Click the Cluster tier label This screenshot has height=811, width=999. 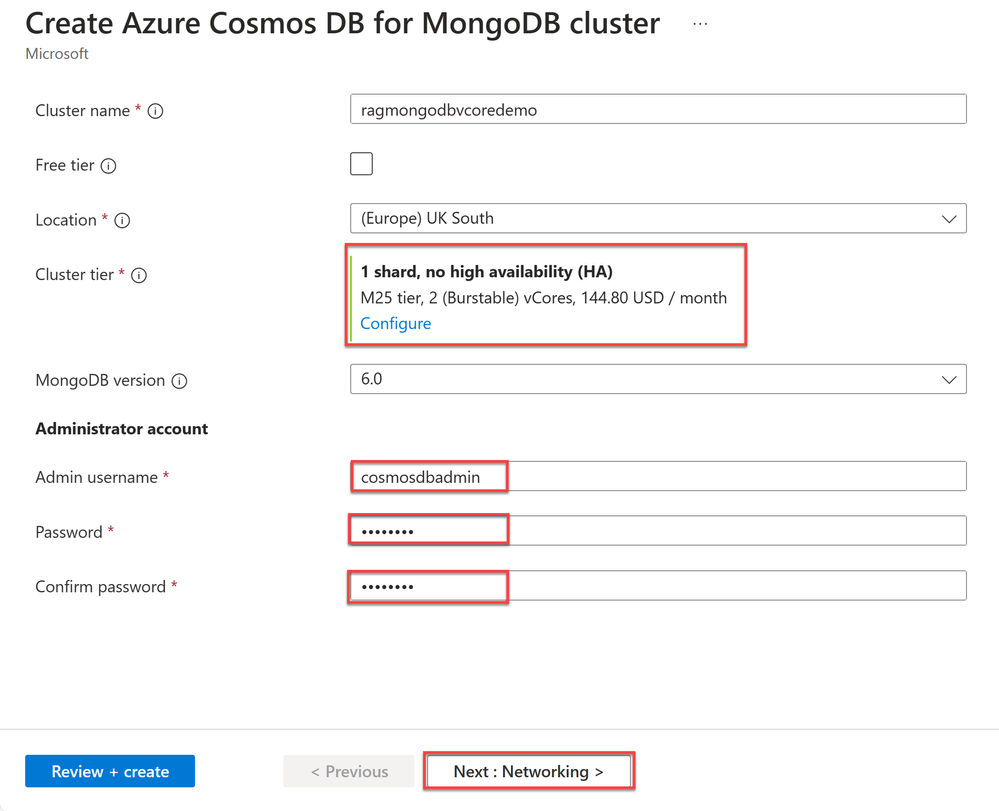click(75, 275)
